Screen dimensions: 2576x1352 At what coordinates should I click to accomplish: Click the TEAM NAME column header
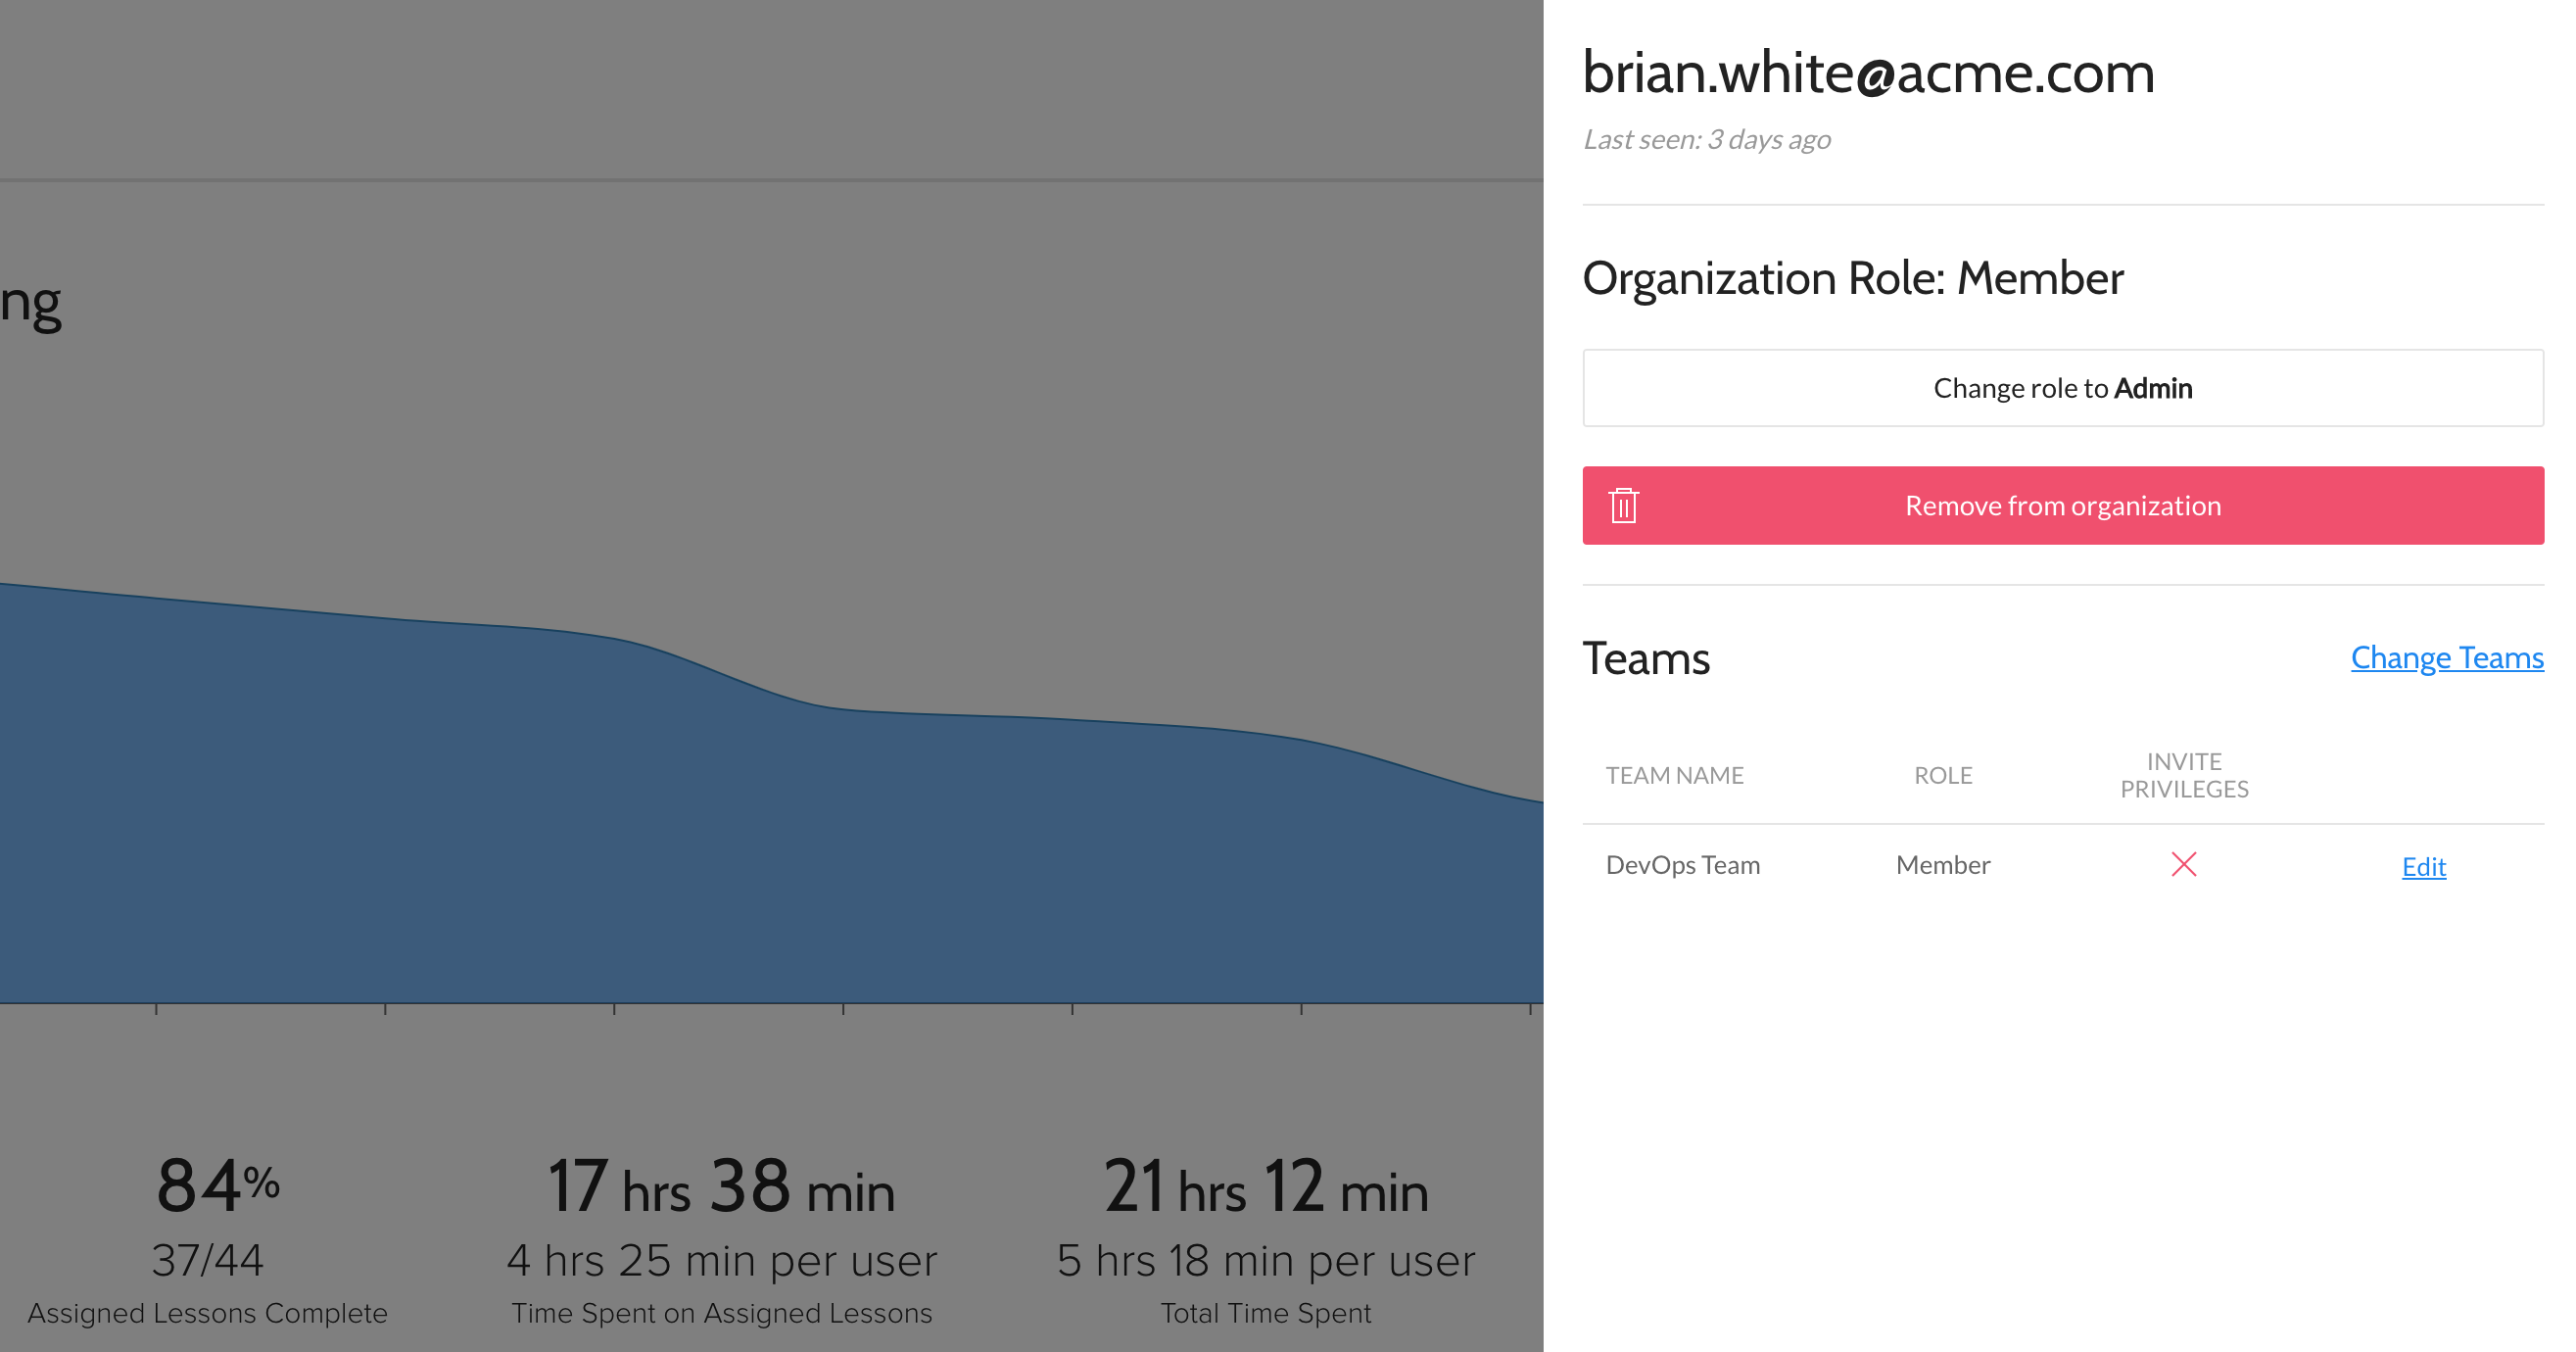coord(1674,775)
